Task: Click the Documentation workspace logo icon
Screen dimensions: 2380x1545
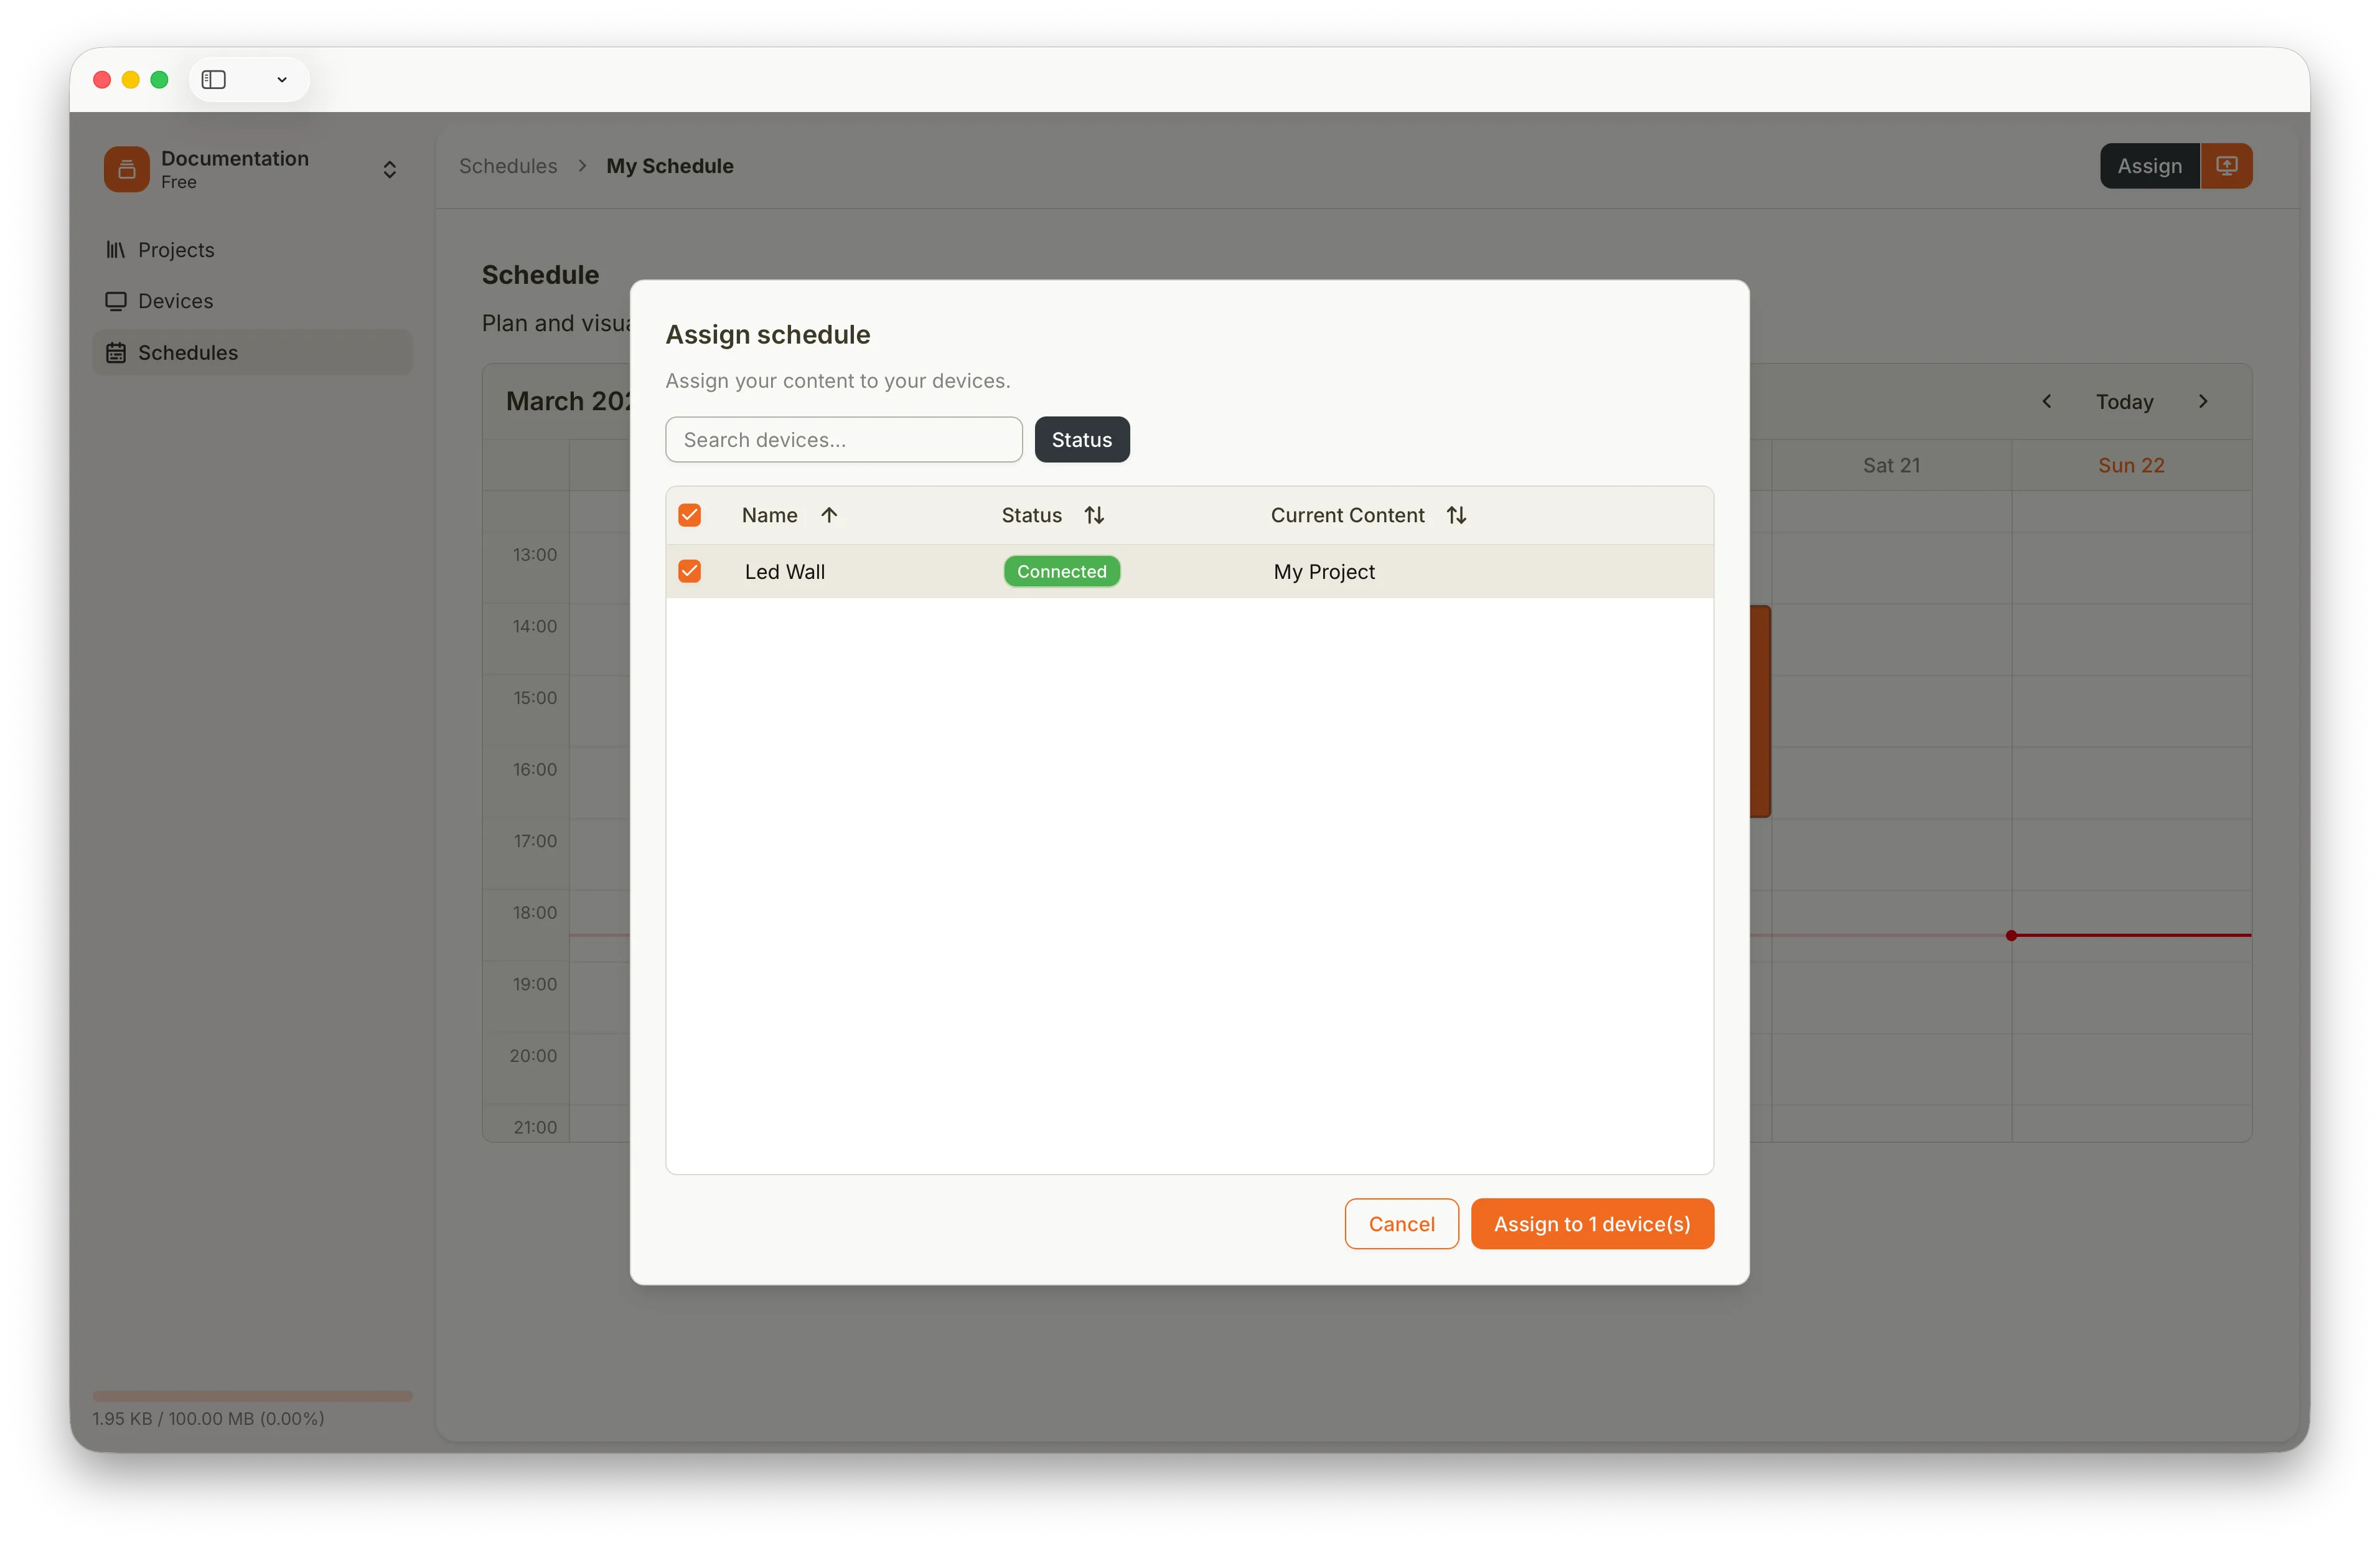Action: pos(127,169)
